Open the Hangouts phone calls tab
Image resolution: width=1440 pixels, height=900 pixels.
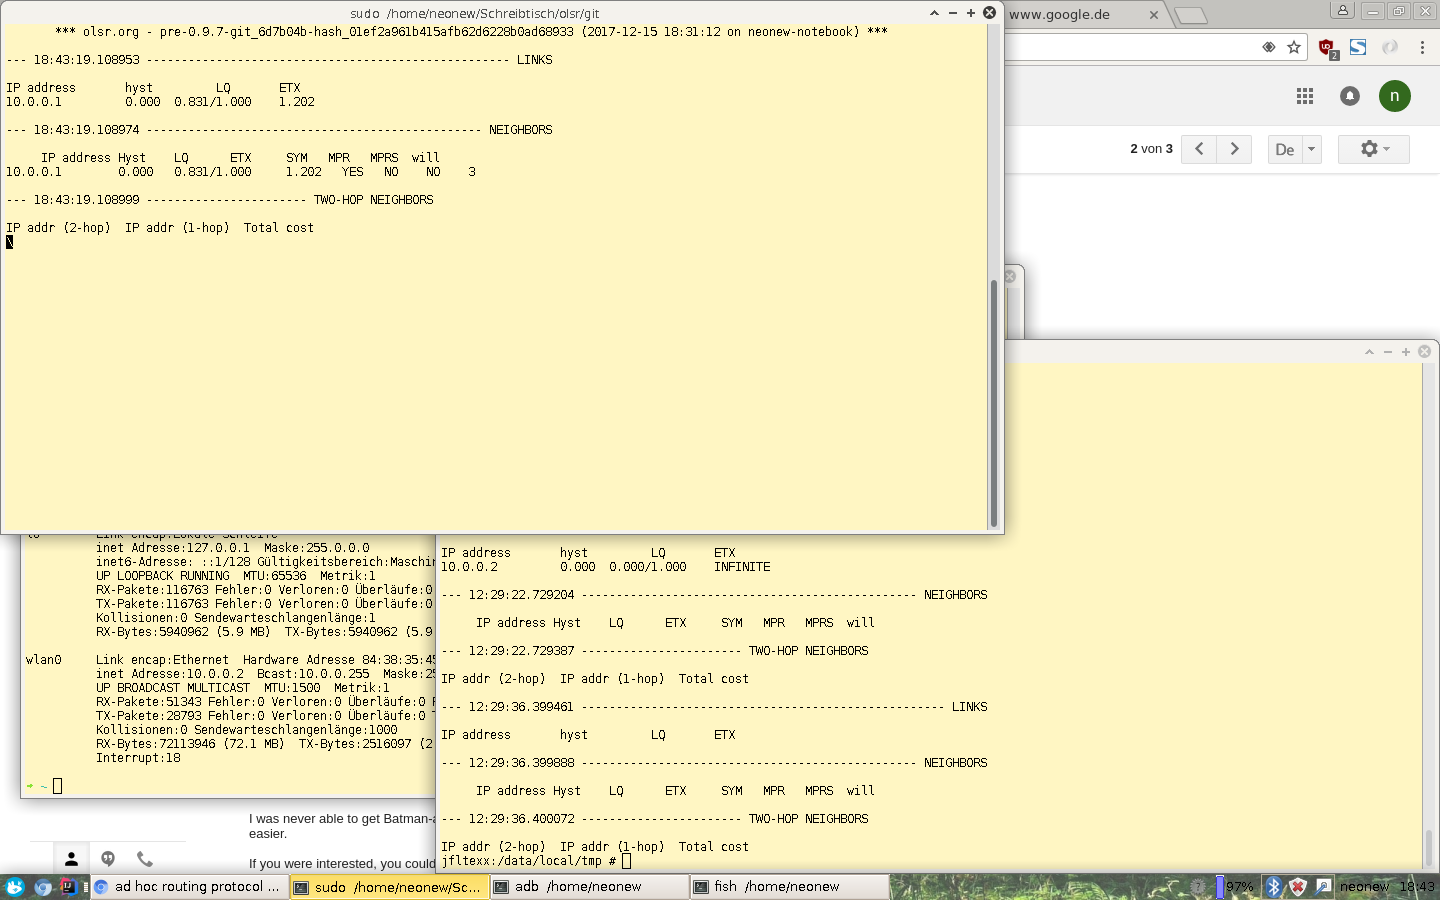coord(145,859)
